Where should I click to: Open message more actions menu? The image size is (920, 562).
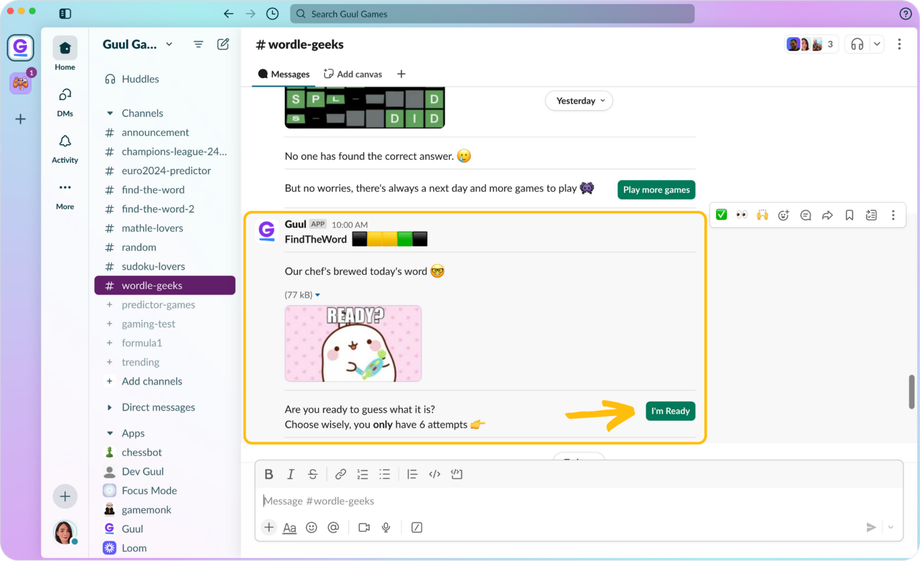tap(893, 215)
